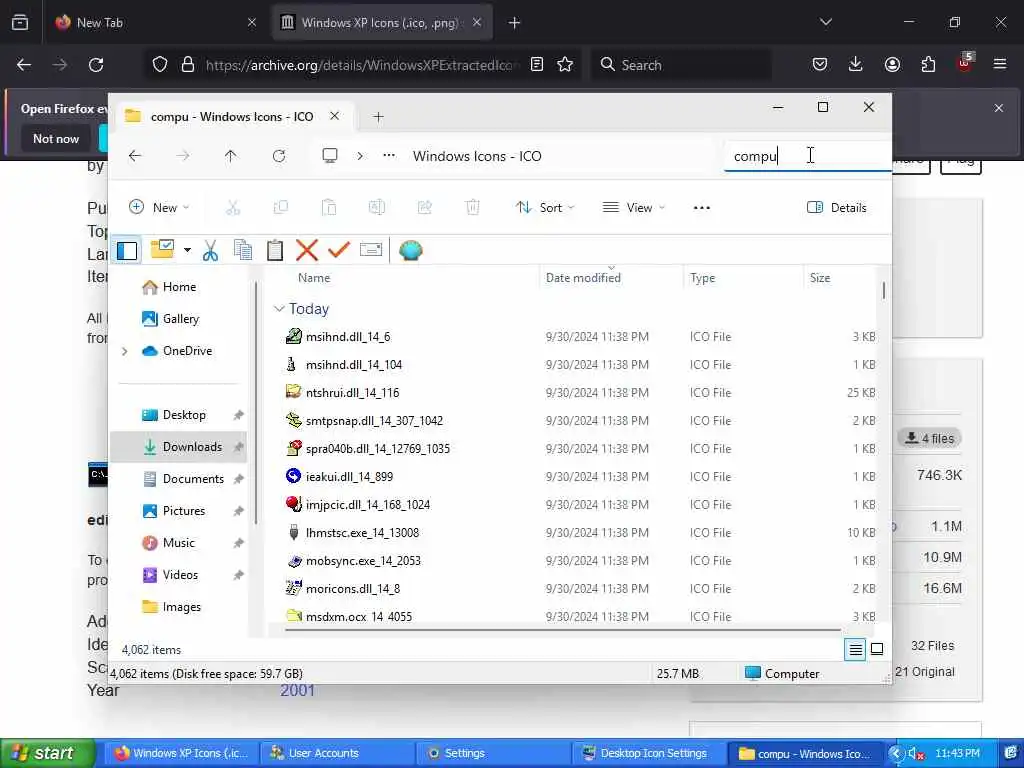Click the Paste icon in Explorer command bar
This screenshot has height=768, width=1024.
click(329, 208)
